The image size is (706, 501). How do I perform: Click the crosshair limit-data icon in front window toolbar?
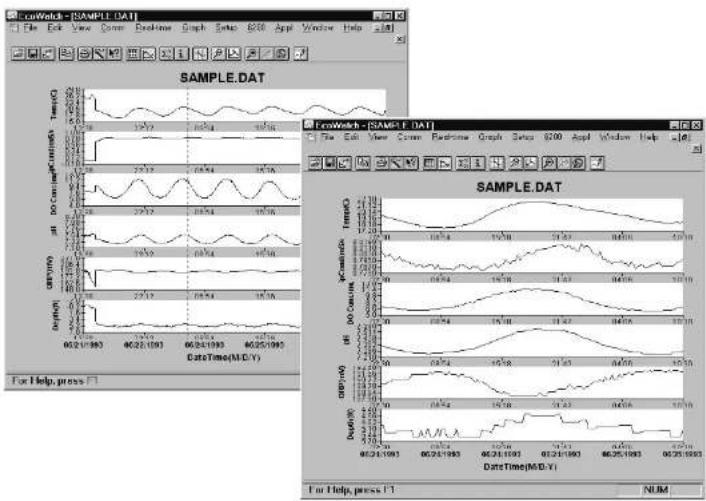497,163
